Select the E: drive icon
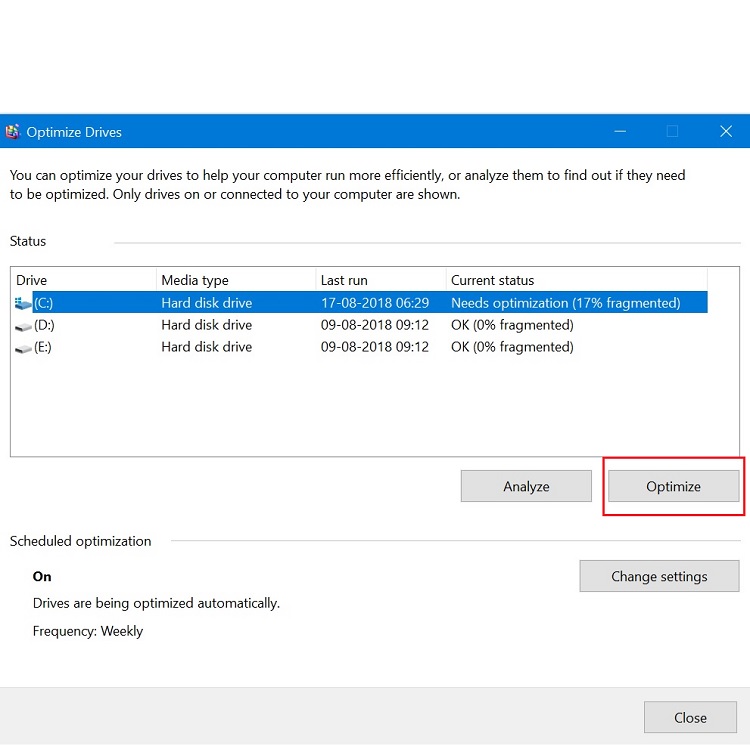 23,349
